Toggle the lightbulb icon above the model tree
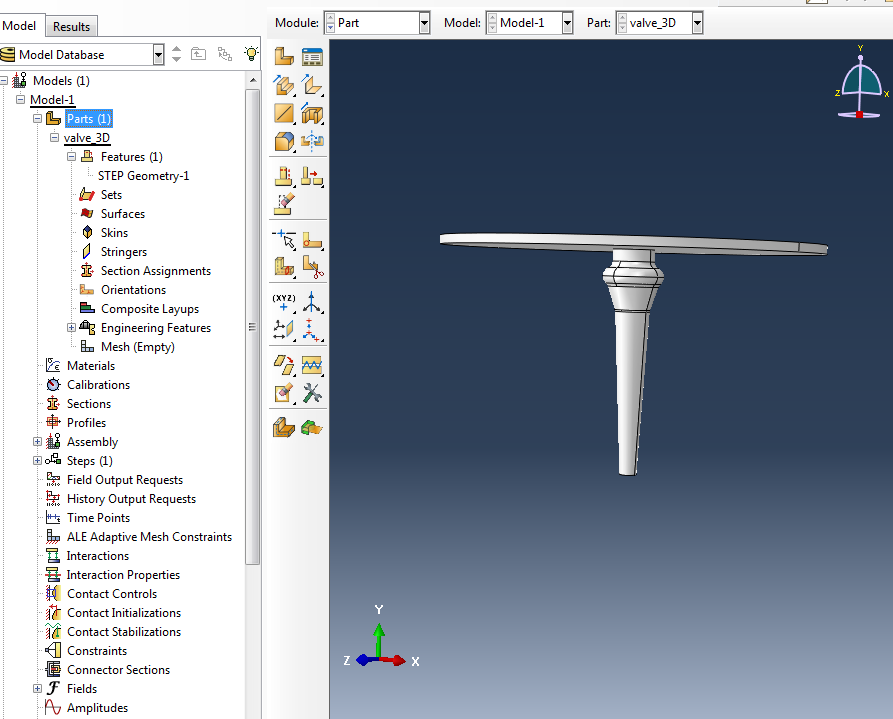This screenshot has width=893, height=719. coord(251,53)
